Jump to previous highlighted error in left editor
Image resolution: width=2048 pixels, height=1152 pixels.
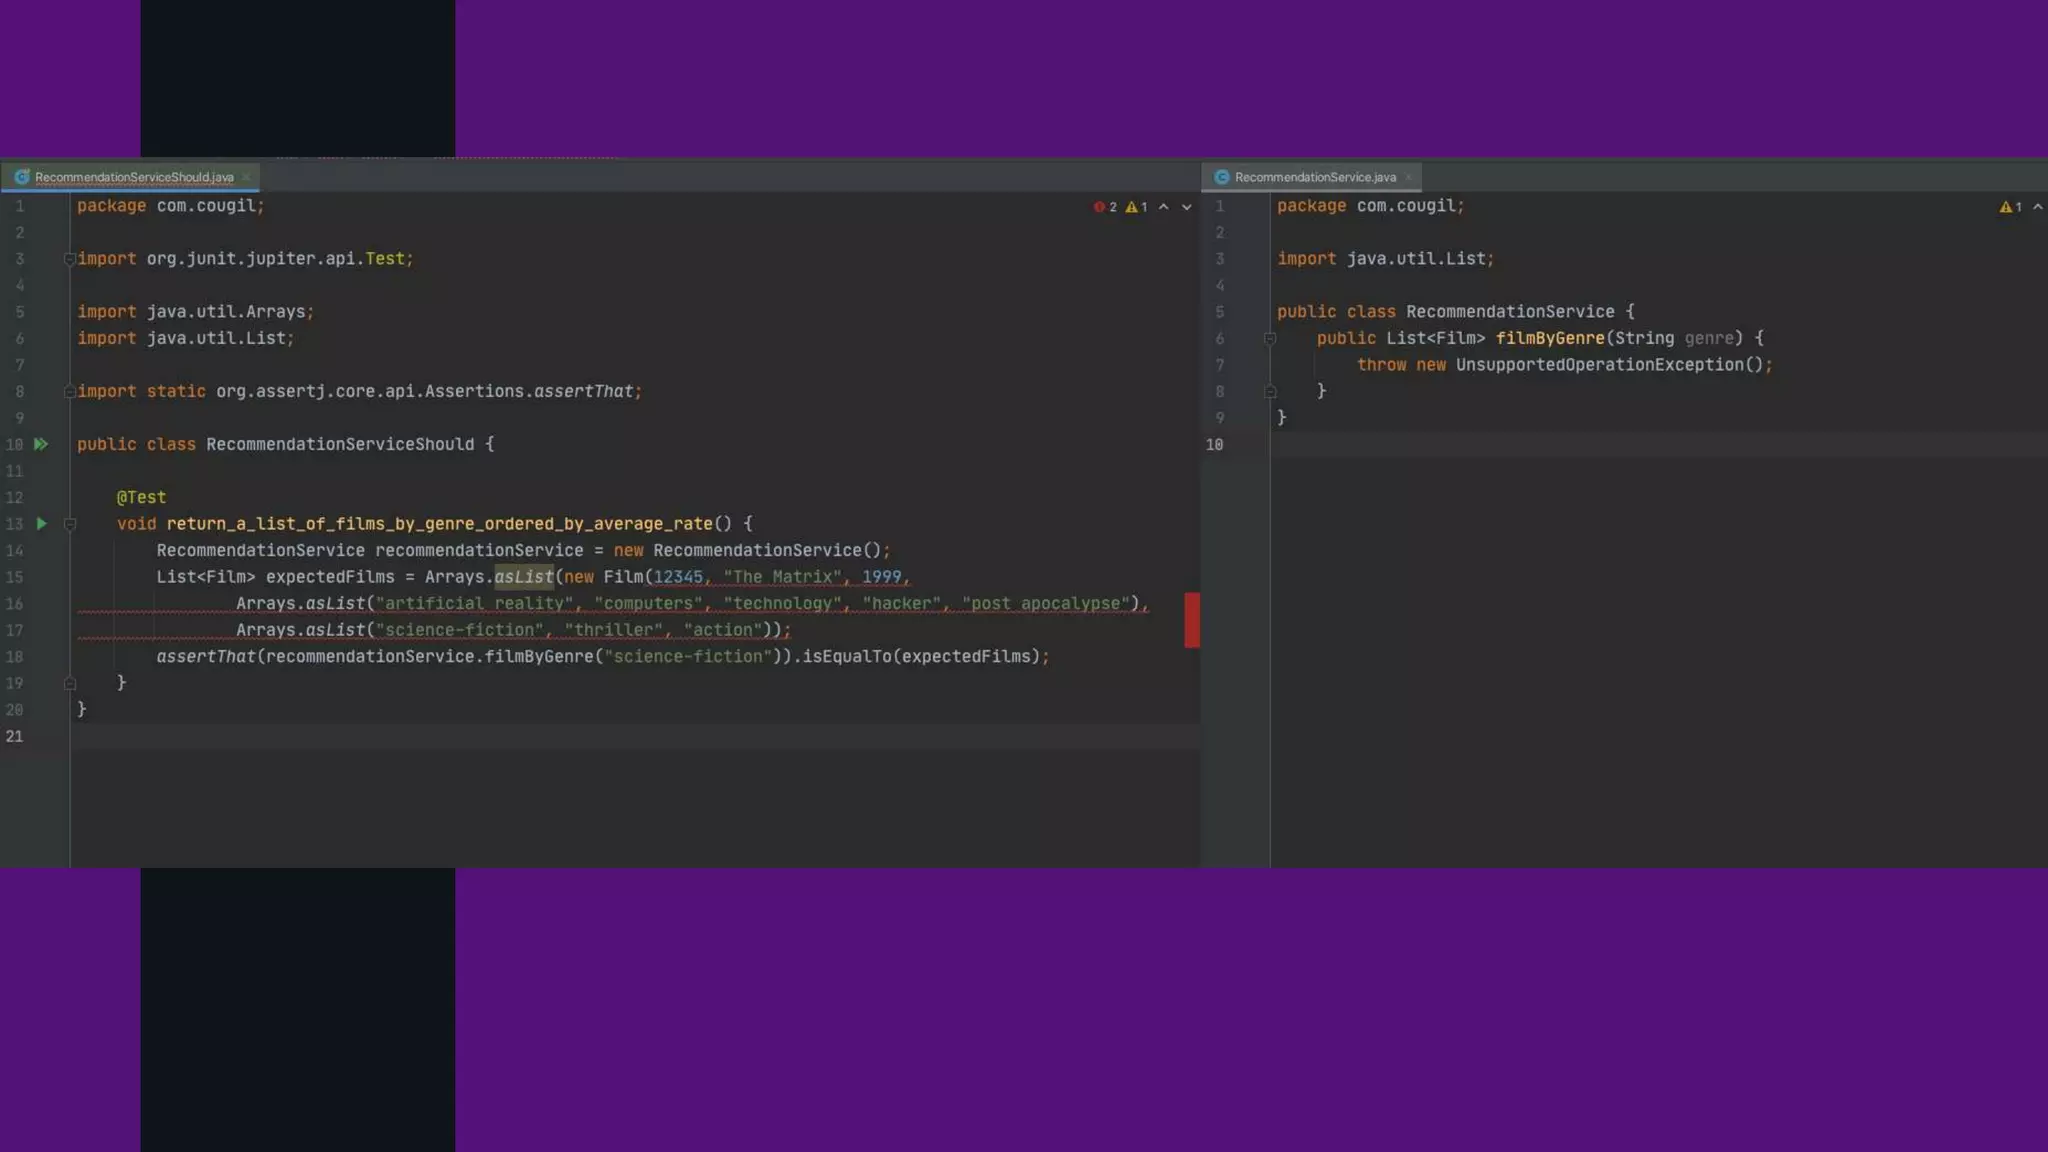pos(1163,207)
